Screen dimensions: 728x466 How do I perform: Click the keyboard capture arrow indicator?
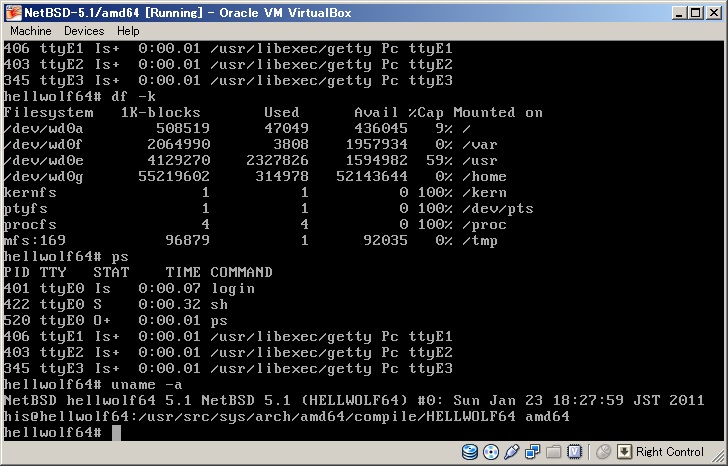625,452
